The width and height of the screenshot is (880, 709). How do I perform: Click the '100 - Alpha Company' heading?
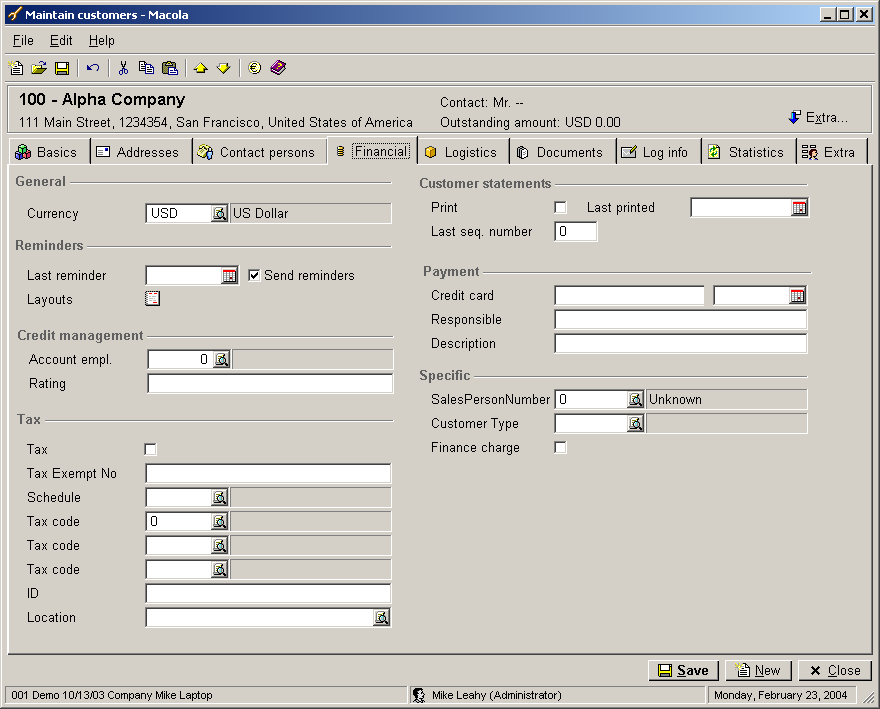pyautogui.click(x=102, y=99)
